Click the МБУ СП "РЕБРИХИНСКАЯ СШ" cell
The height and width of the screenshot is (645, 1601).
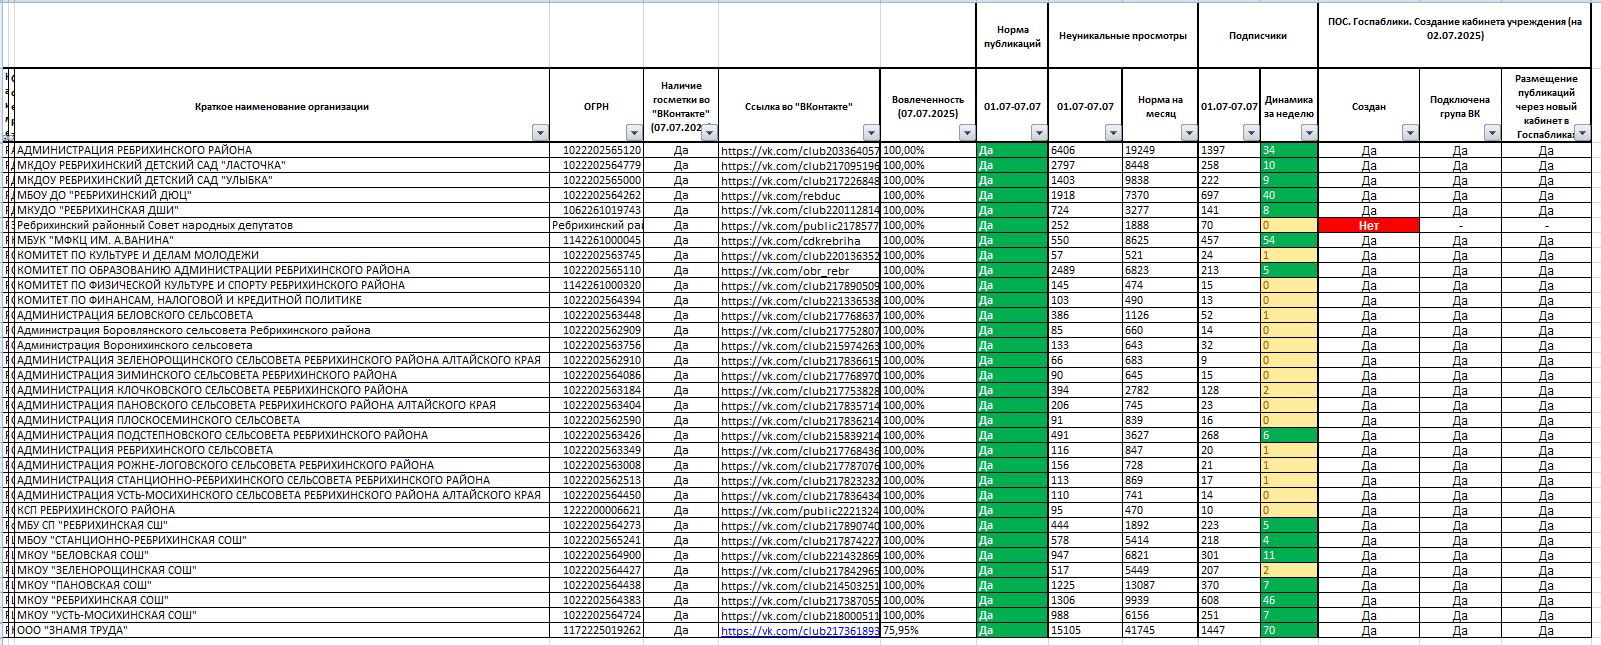[282, 526]
